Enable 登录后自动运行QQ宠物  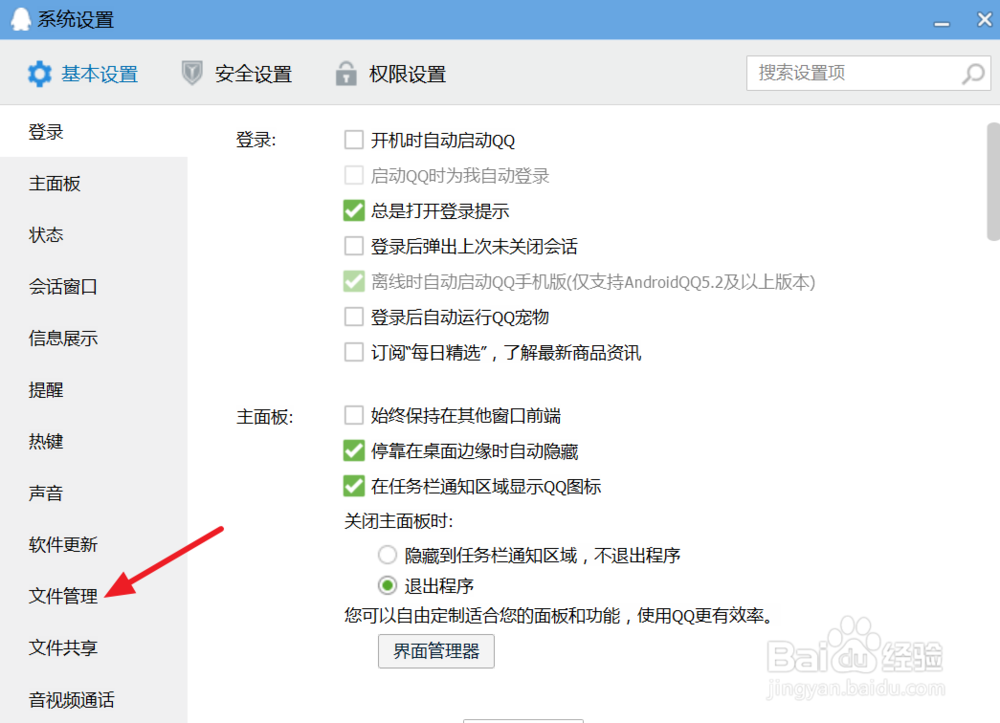pyautogui.click(x=354, y=317)
